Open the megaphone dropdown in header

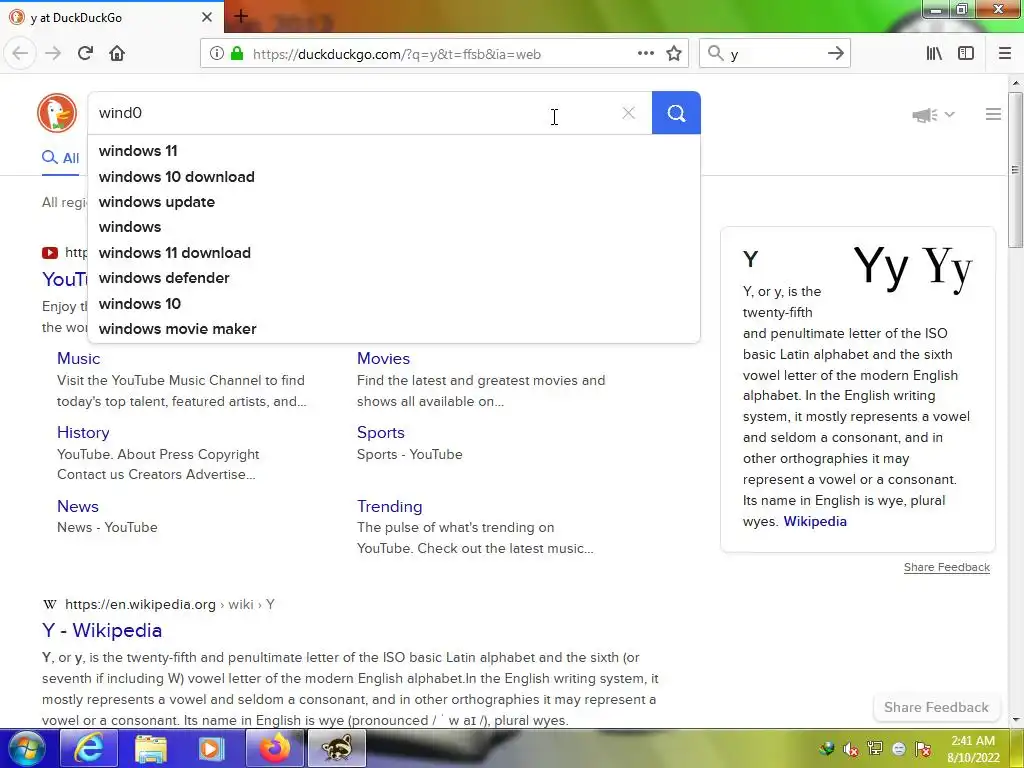click(x=933, y=115)
